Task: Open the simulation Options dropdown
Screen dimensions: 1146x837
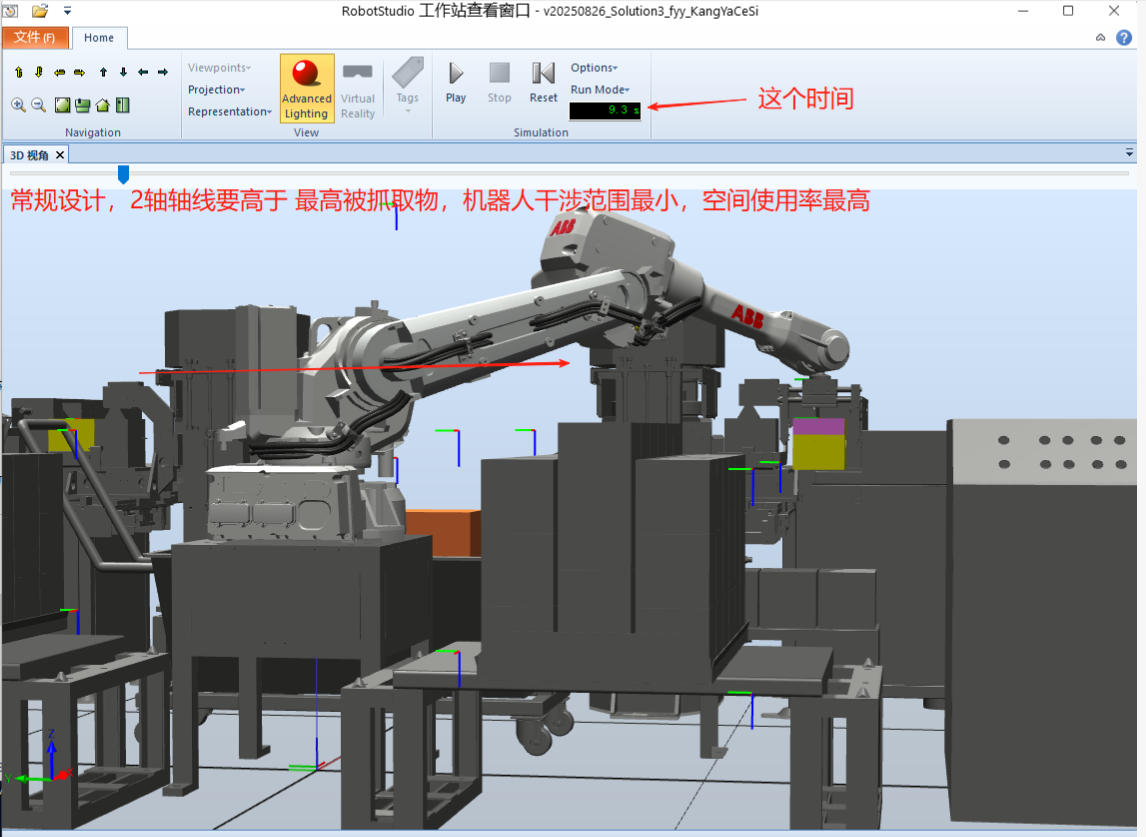Action: (594, 68)
